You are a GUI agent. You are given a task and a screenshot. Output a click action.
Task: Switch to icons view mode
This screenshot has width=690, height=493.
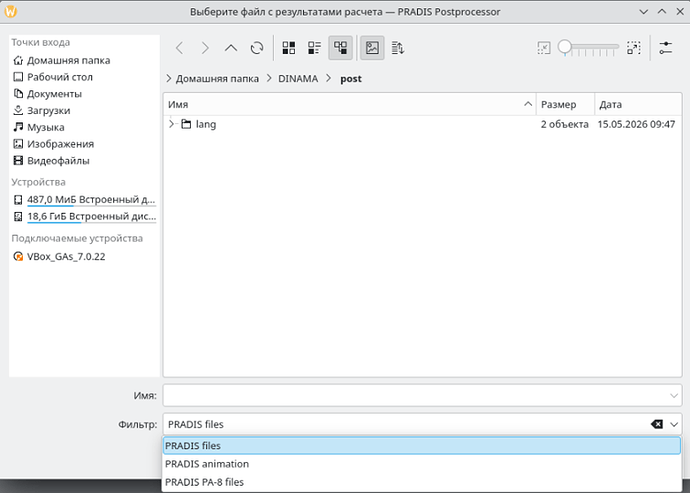(289, 48)
